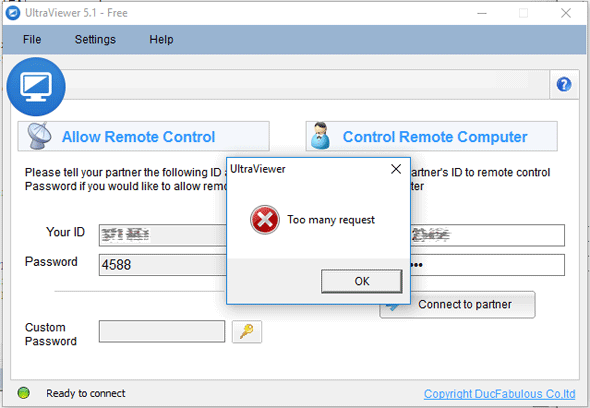Click the Custom Password input field
This screenshot has width=590, height=408.
coord(162,331)
